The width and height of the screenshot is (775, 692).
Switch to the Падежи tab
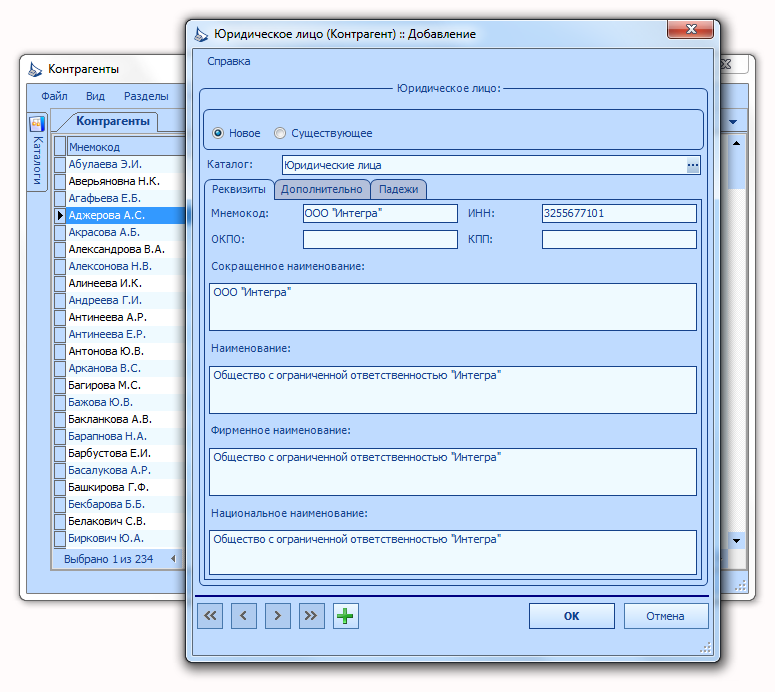tap(398, 189)
